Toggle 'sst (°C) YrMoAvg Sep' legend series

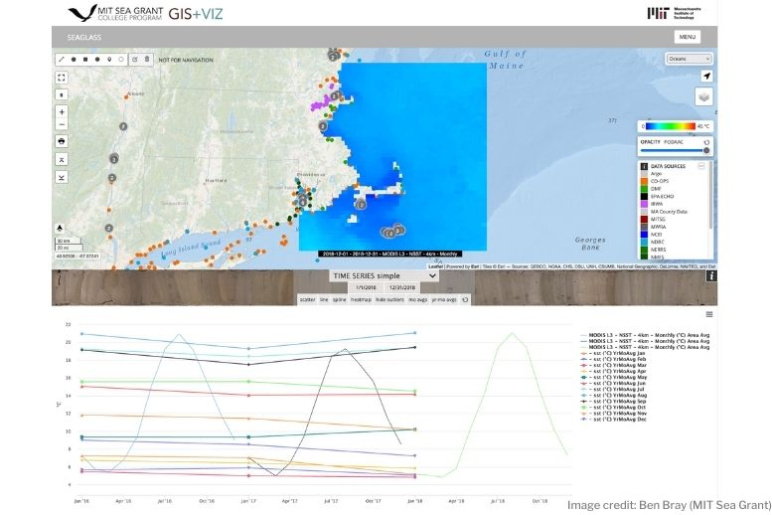(613, 401)
